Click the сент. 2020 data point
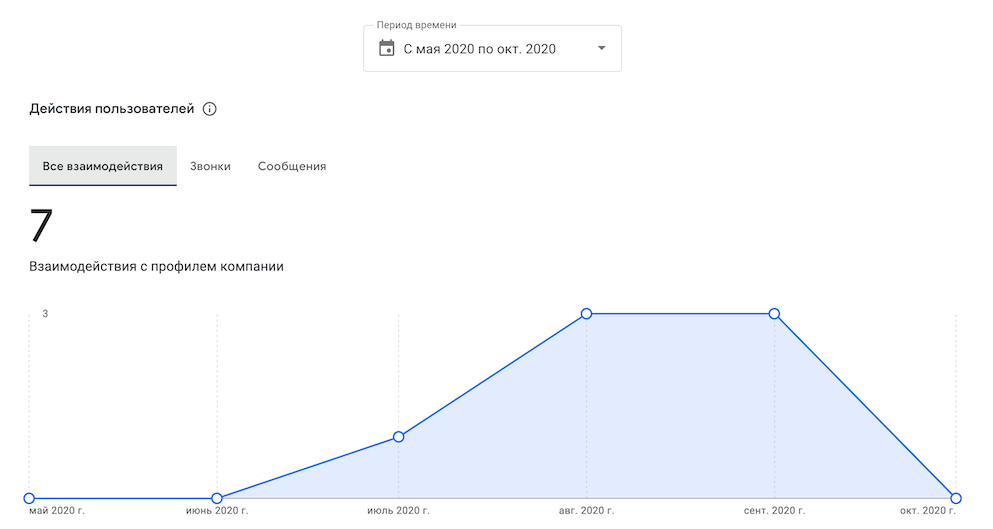Viewport: 993px width, 529px height. click(x=774, y=314)
